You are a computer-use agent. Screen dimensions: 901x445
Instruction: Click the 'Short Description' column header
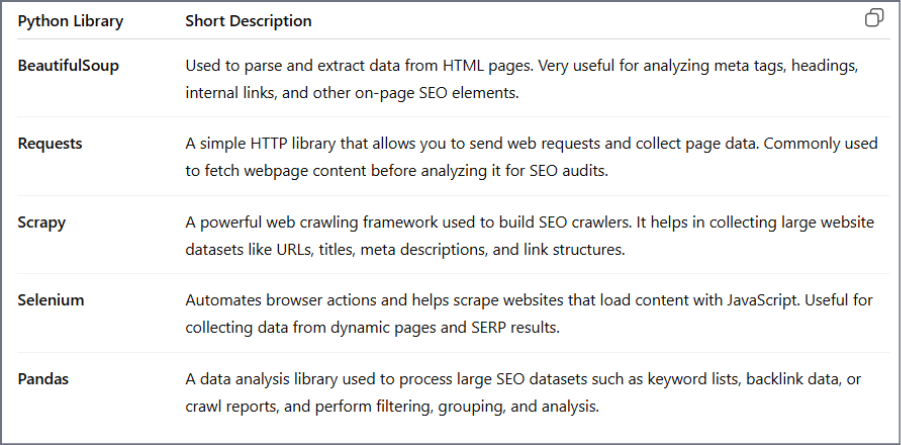click(248, 21)
